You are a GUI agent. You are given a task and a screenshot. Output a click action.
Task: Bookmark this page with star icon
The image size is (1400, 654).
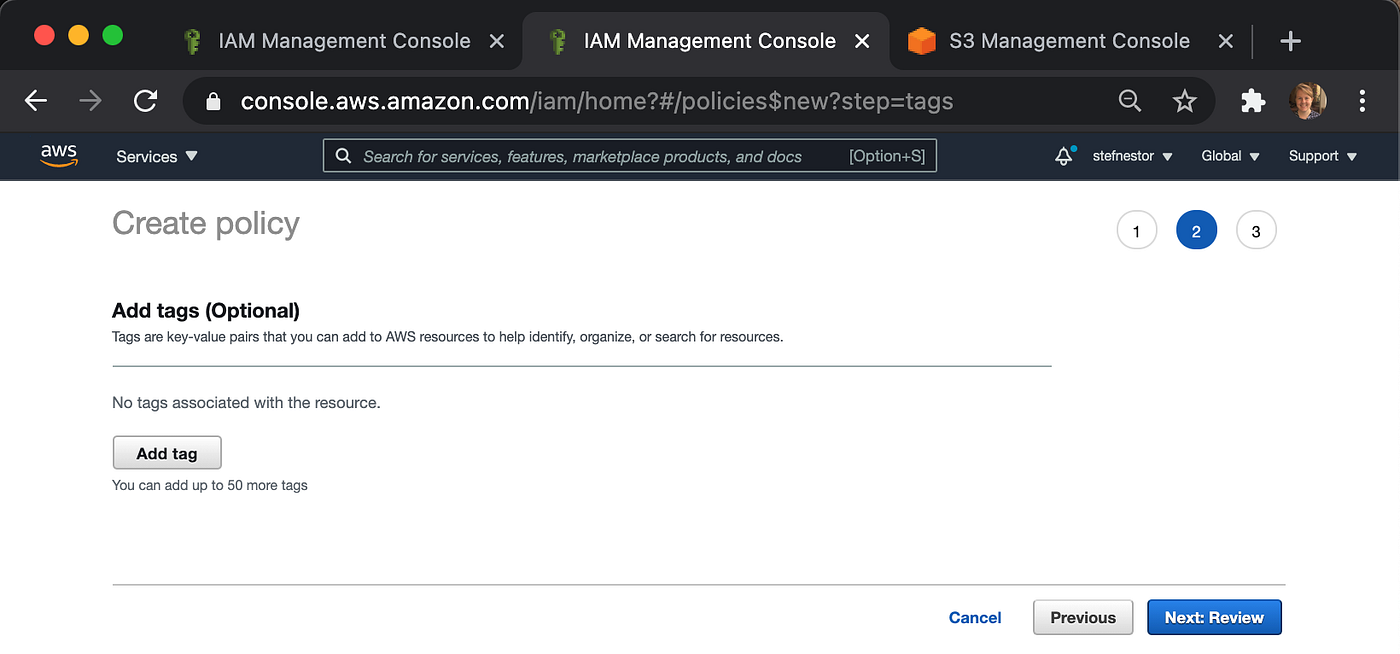coord(1184,100)
